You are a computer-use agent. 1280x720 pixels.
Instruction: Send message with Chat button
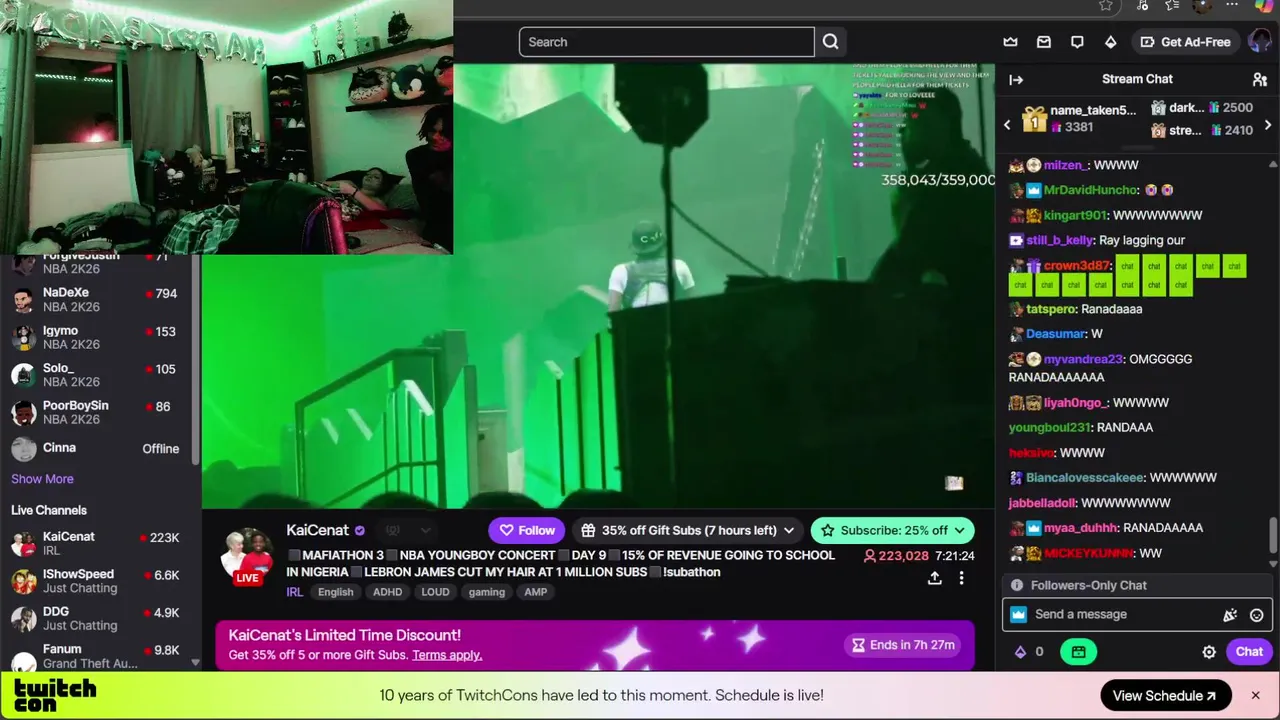1249,652
